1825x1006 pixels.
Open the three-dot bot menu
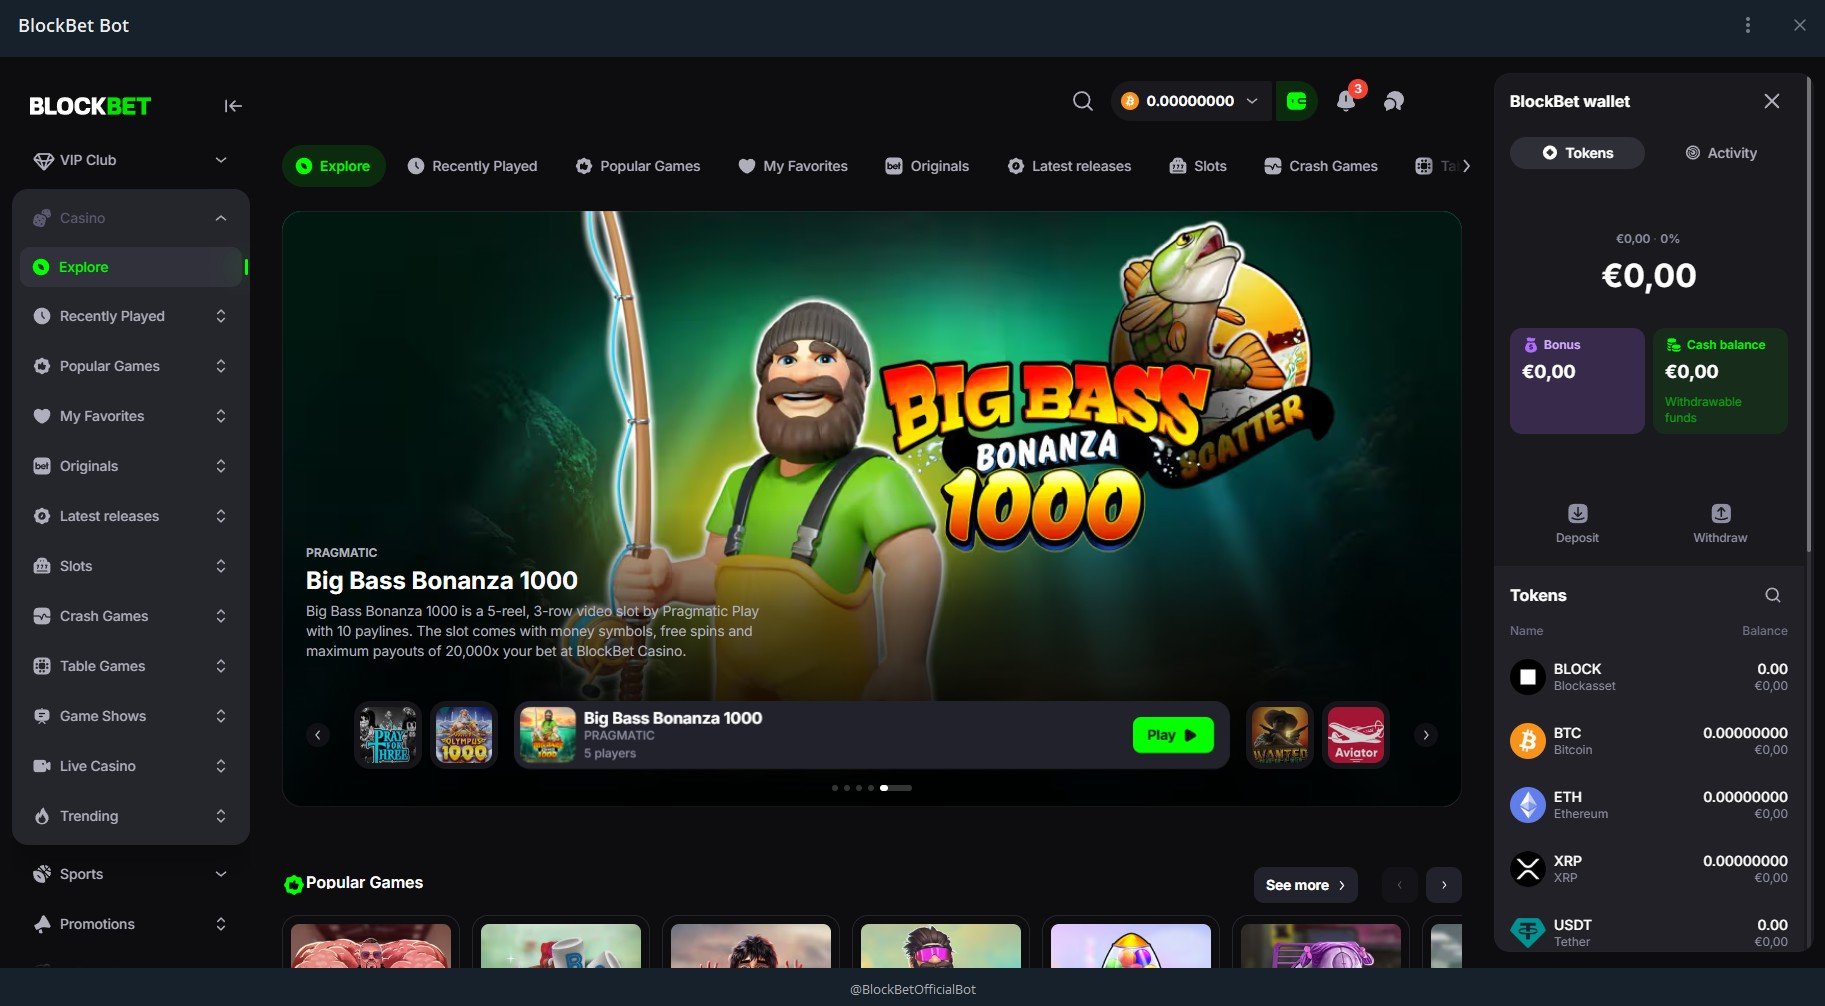(1747, 25)
